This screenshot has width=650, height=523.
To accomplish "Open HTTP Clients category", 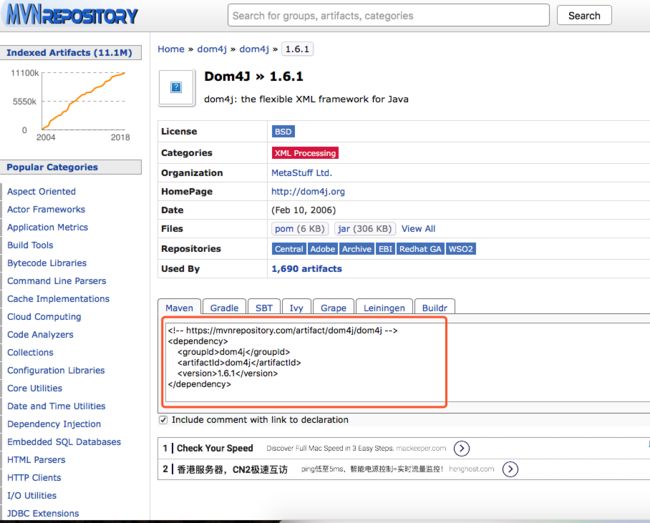I will (34, 477).
